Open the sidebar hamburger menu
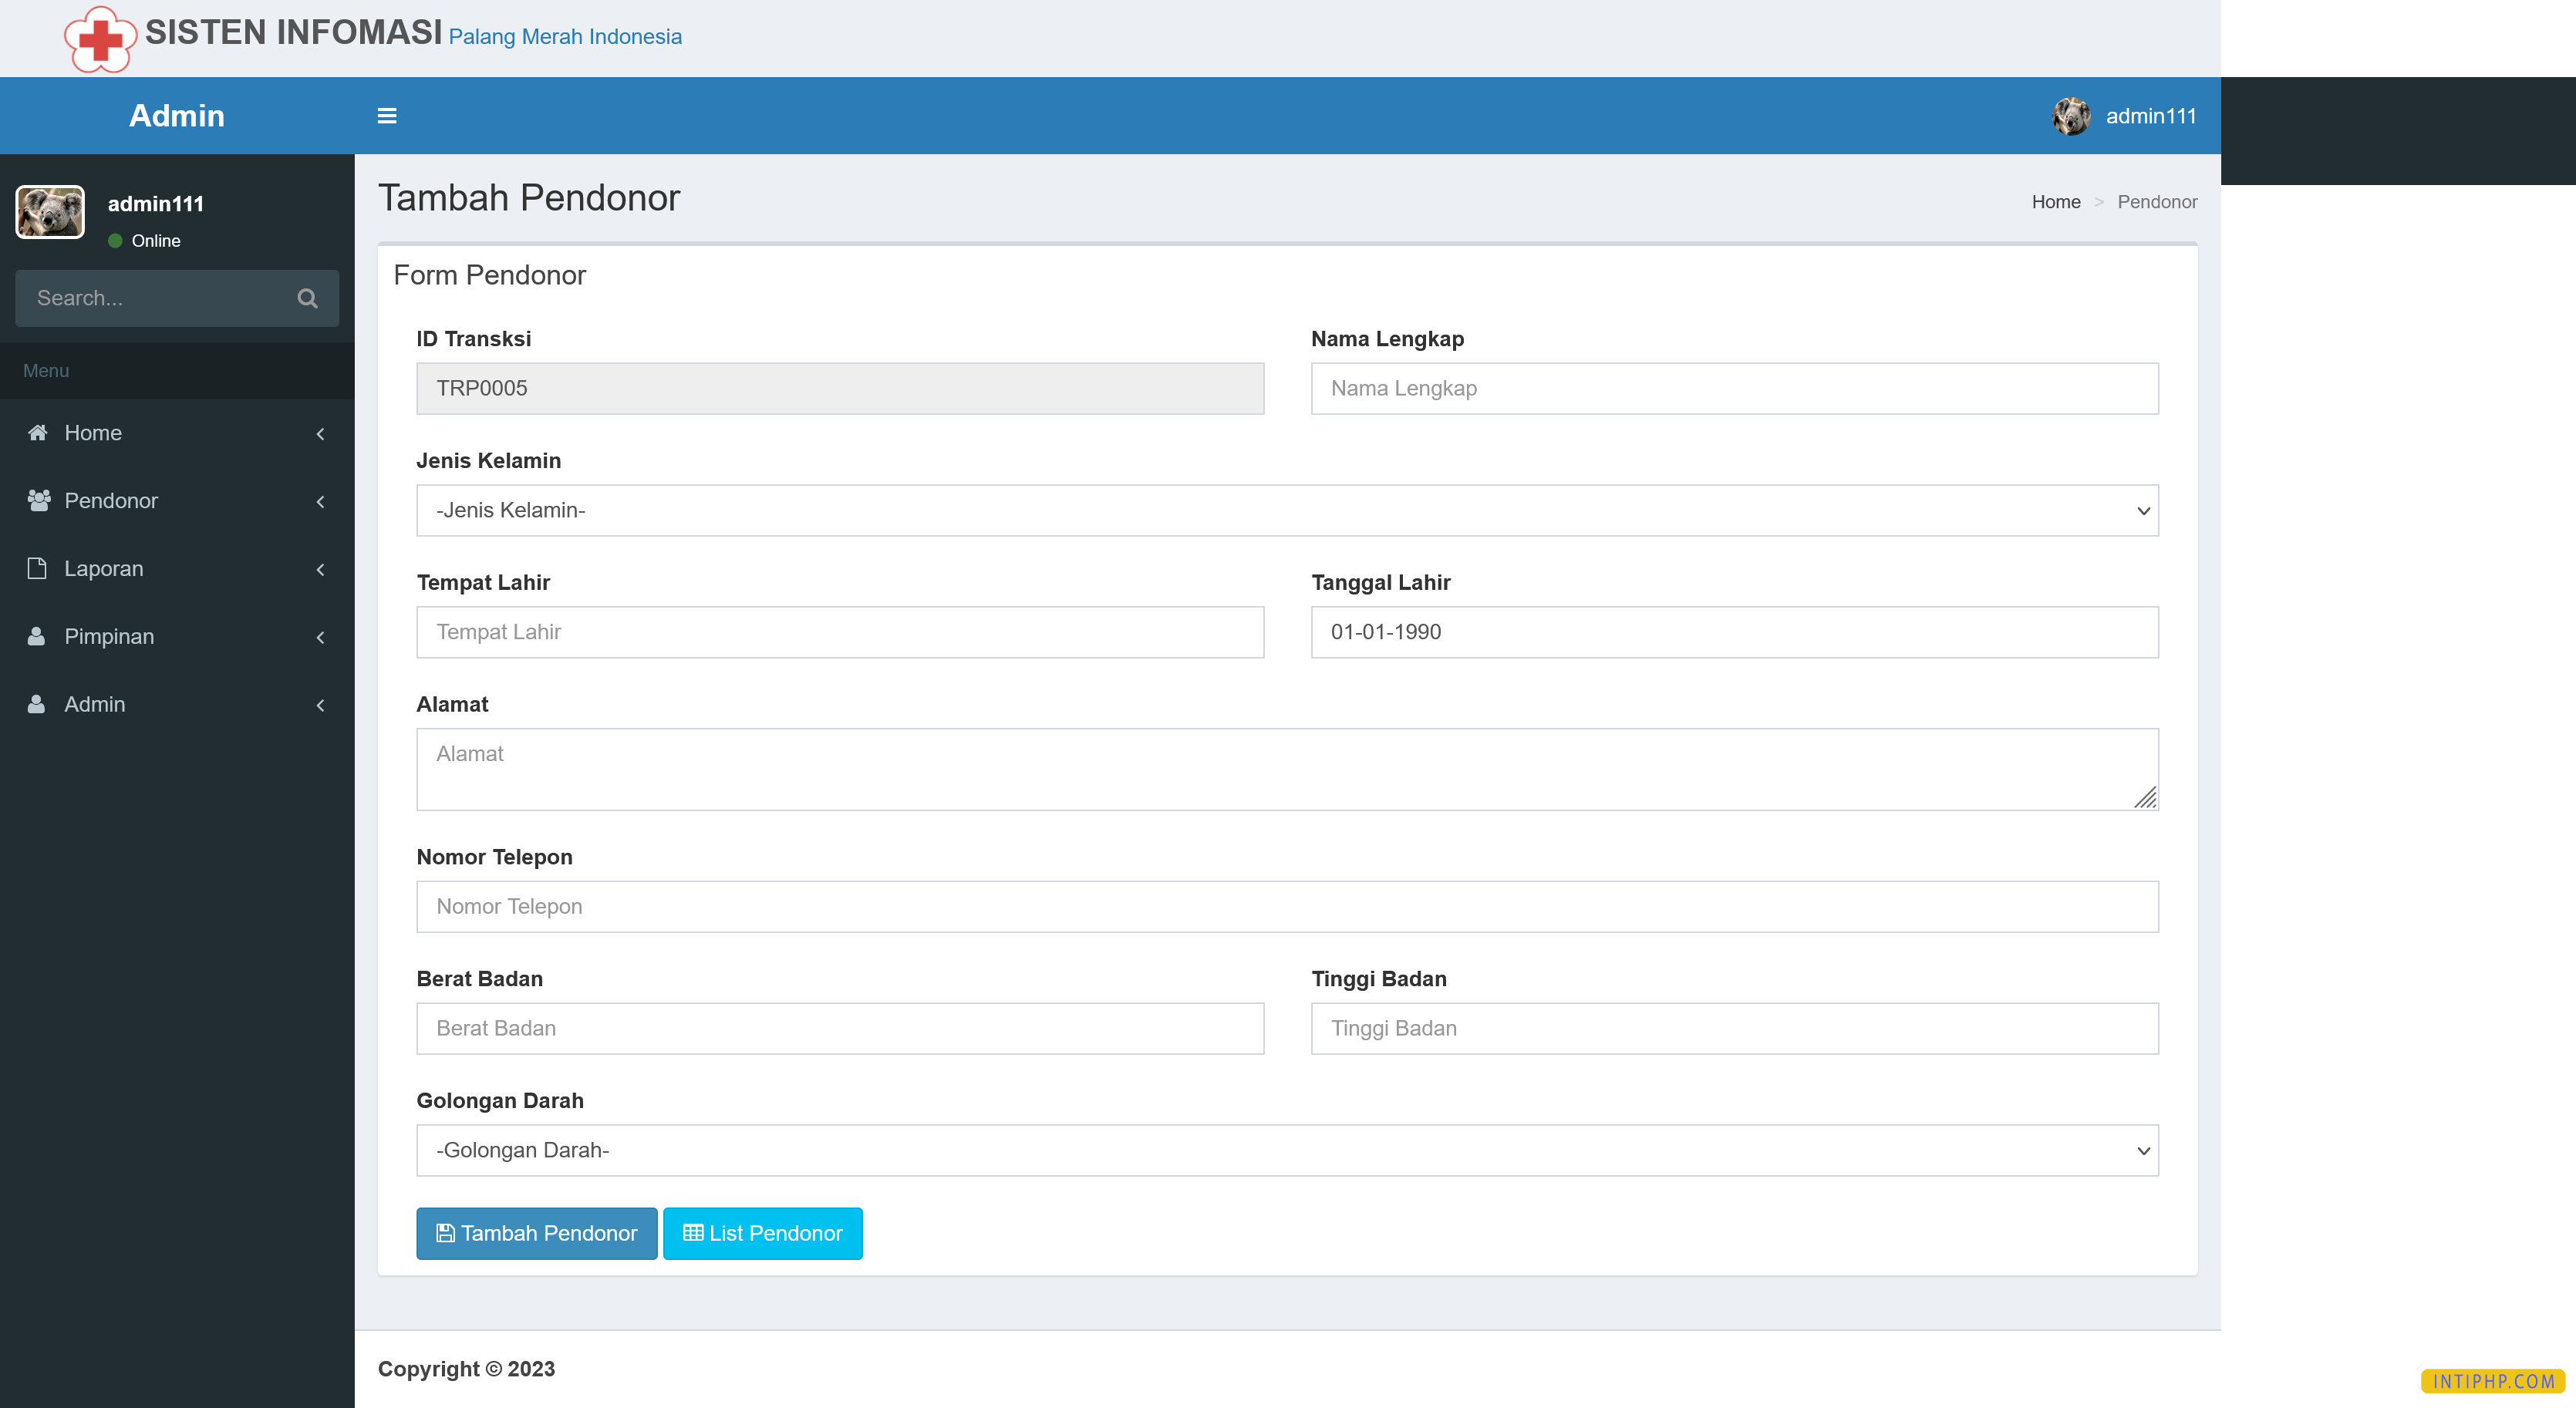Viewport: 2576px width, 1408px height. (x=386, y=116)
